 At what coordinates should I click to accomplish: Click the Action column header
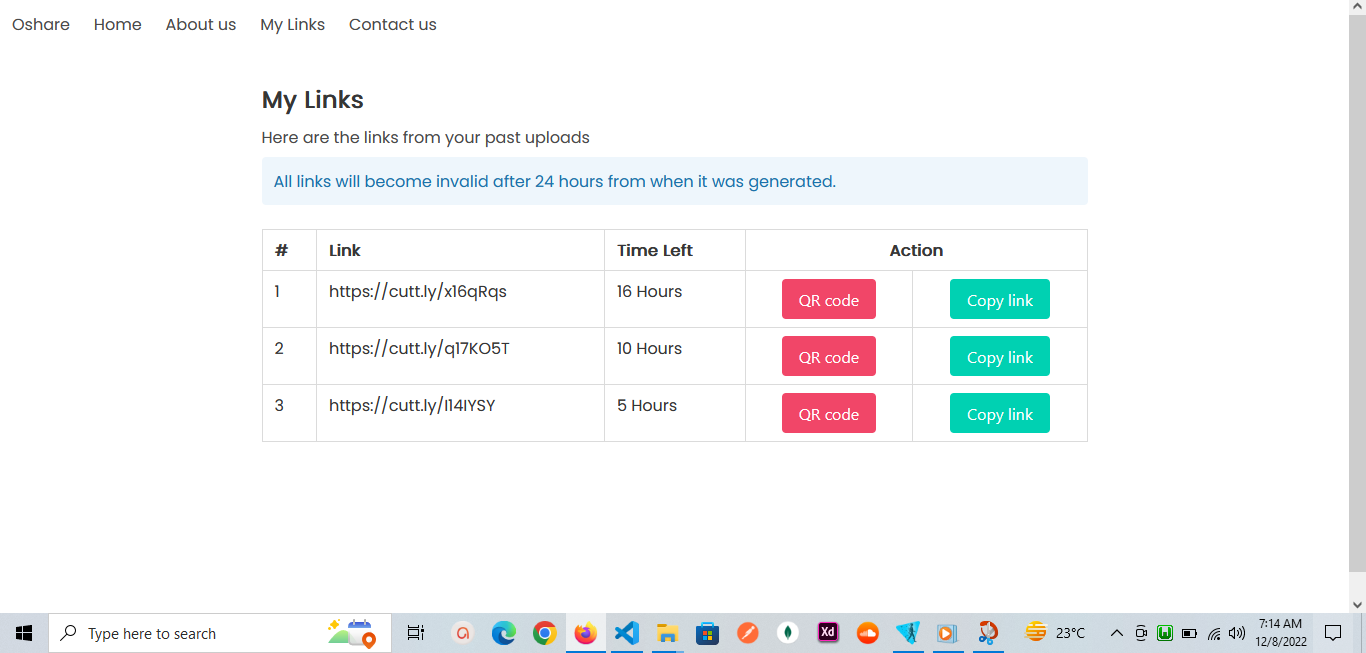(916, 250)
